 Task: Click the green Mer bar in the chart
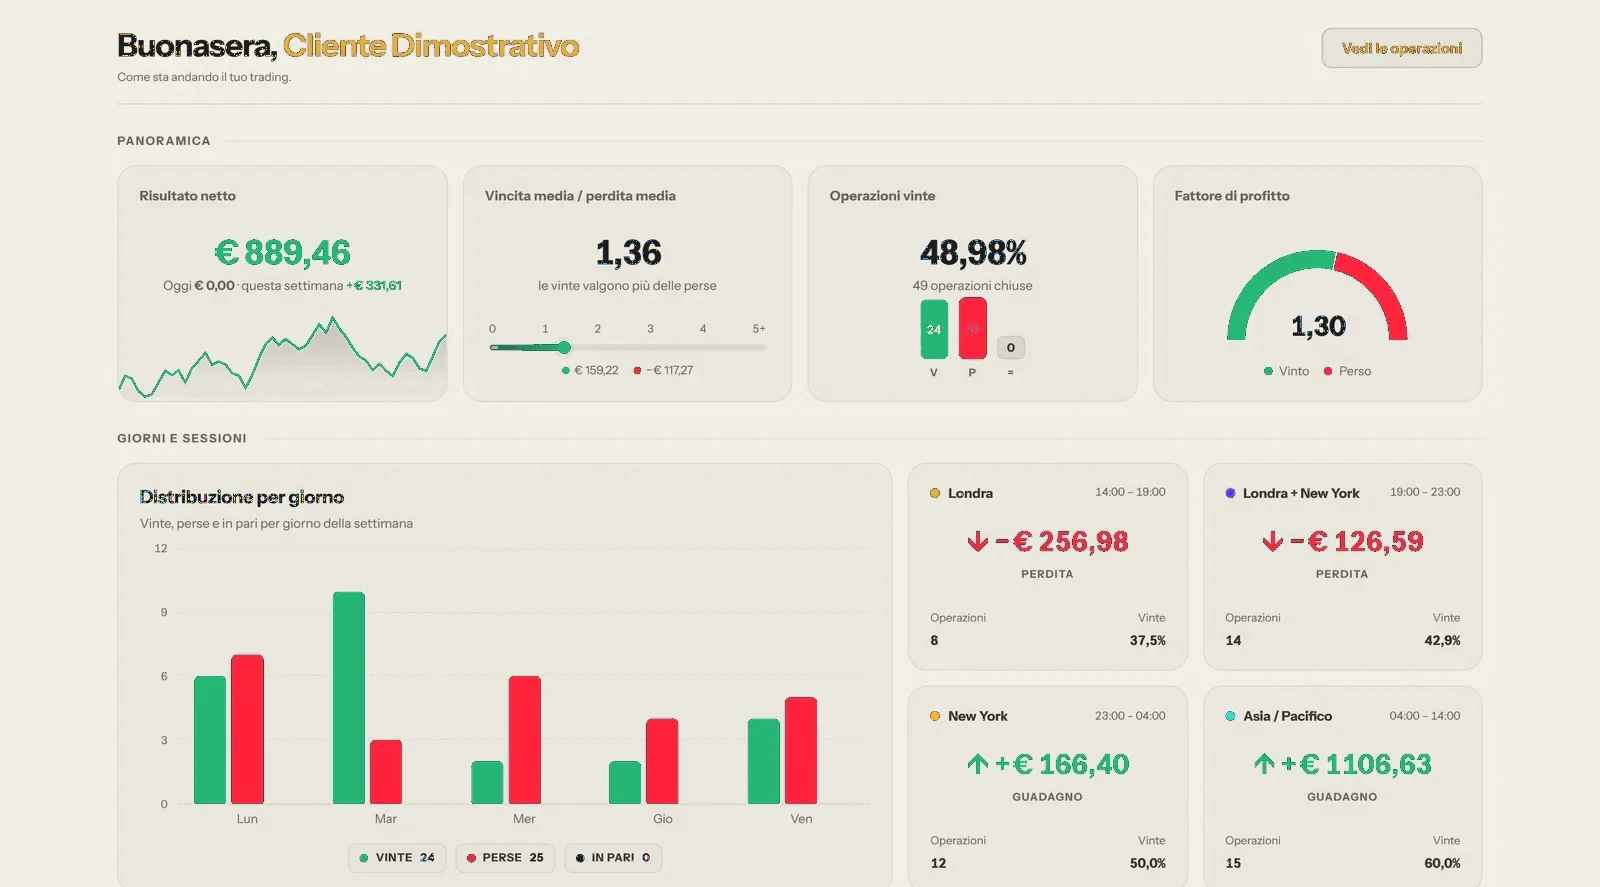pos(487,783)
